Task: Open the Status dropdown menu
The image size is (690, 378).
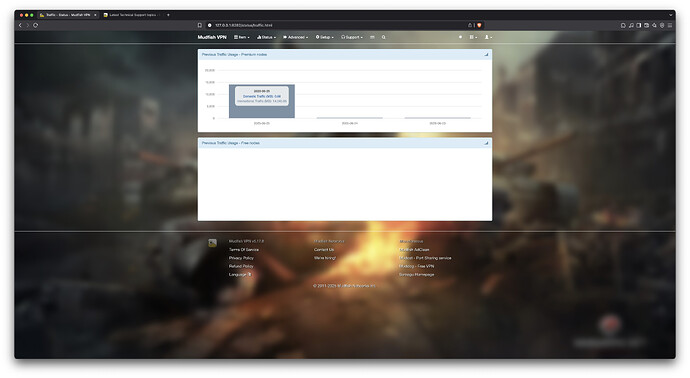Action: coord(266,37)
